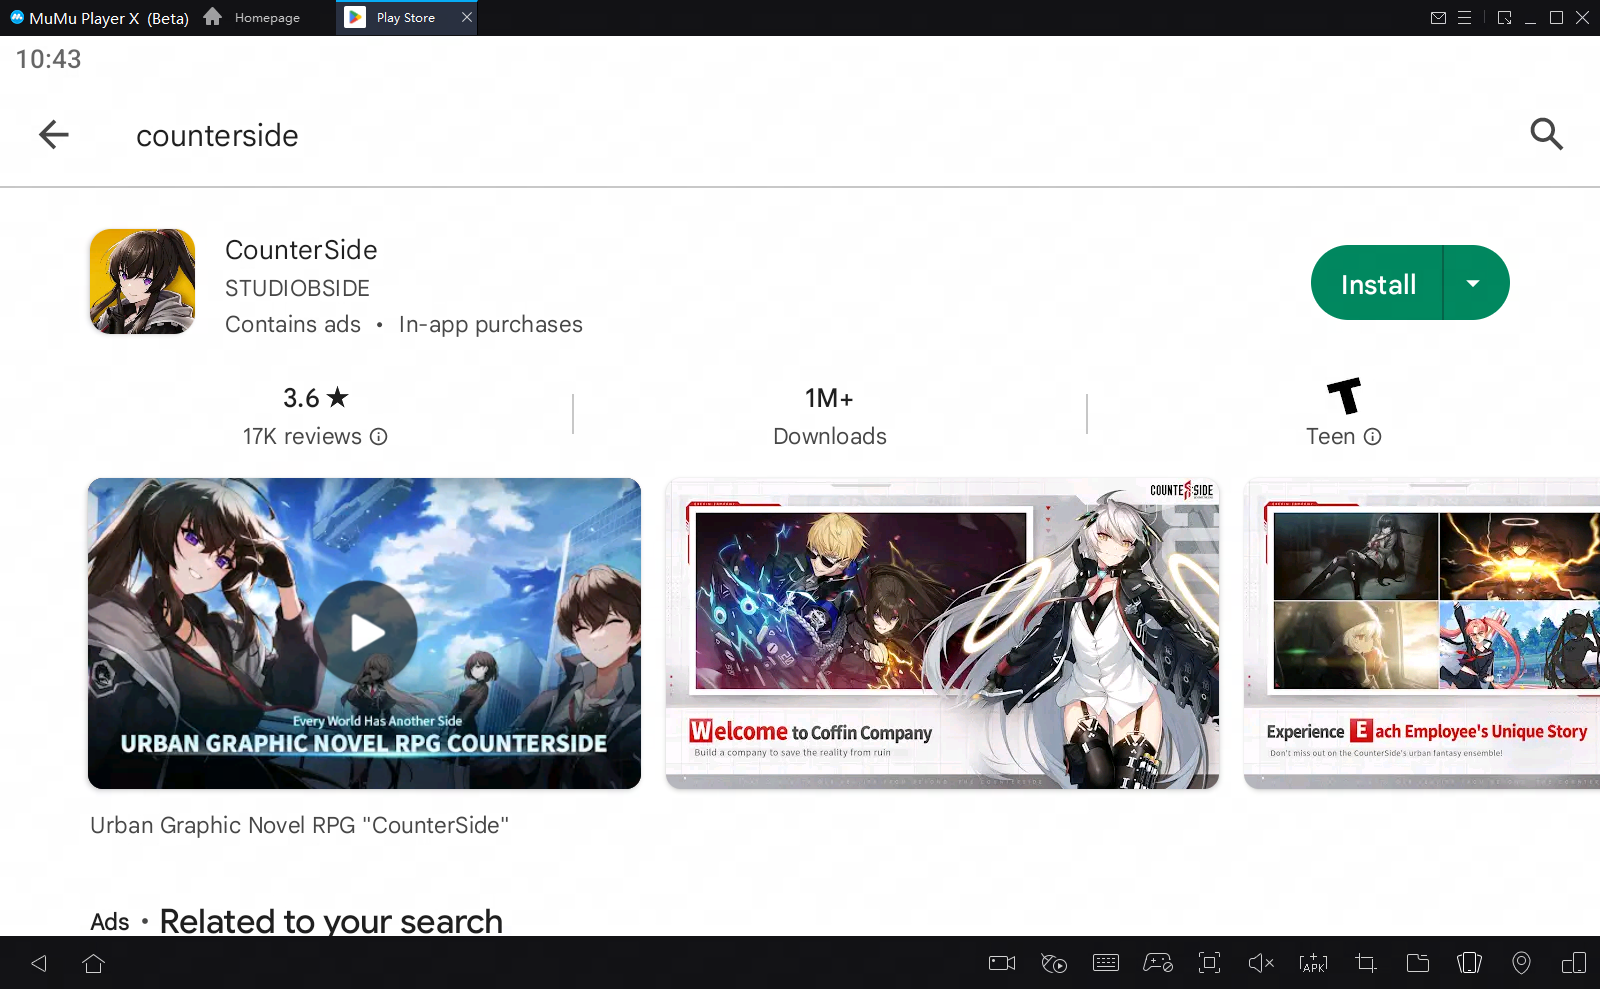Toggle the muted speaker volume icon
The width and height of the screenshot is (1600, 989).
pos(1261,963)
